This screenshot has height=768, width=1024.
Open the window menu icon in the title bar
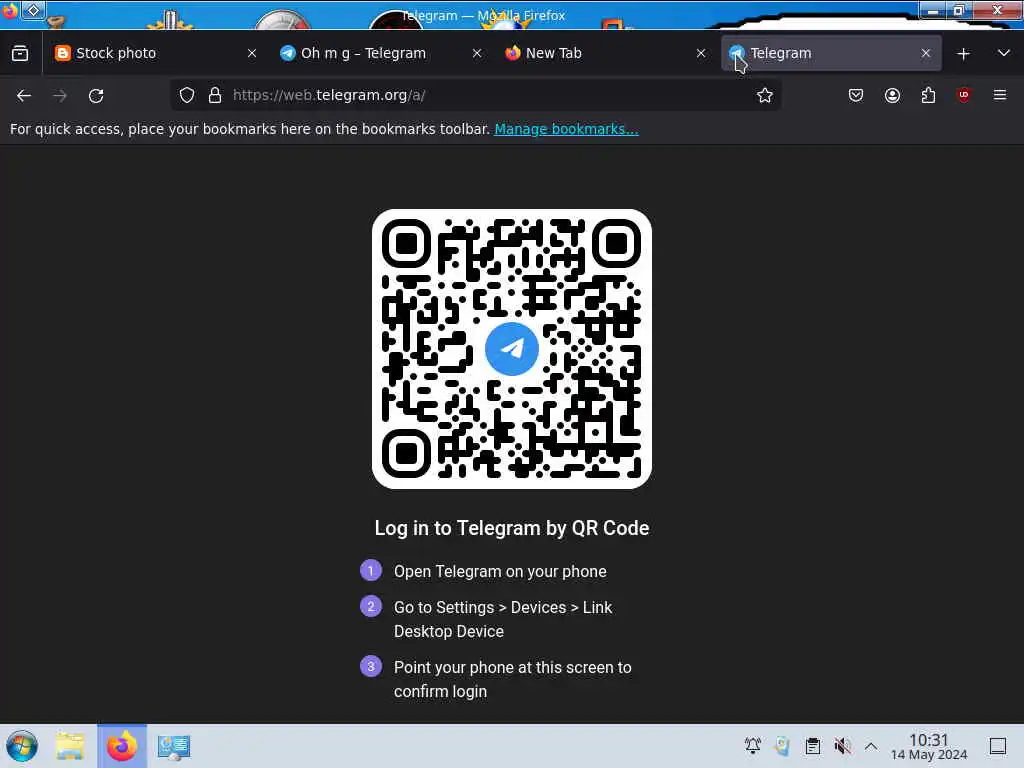(x=9, y=10)
